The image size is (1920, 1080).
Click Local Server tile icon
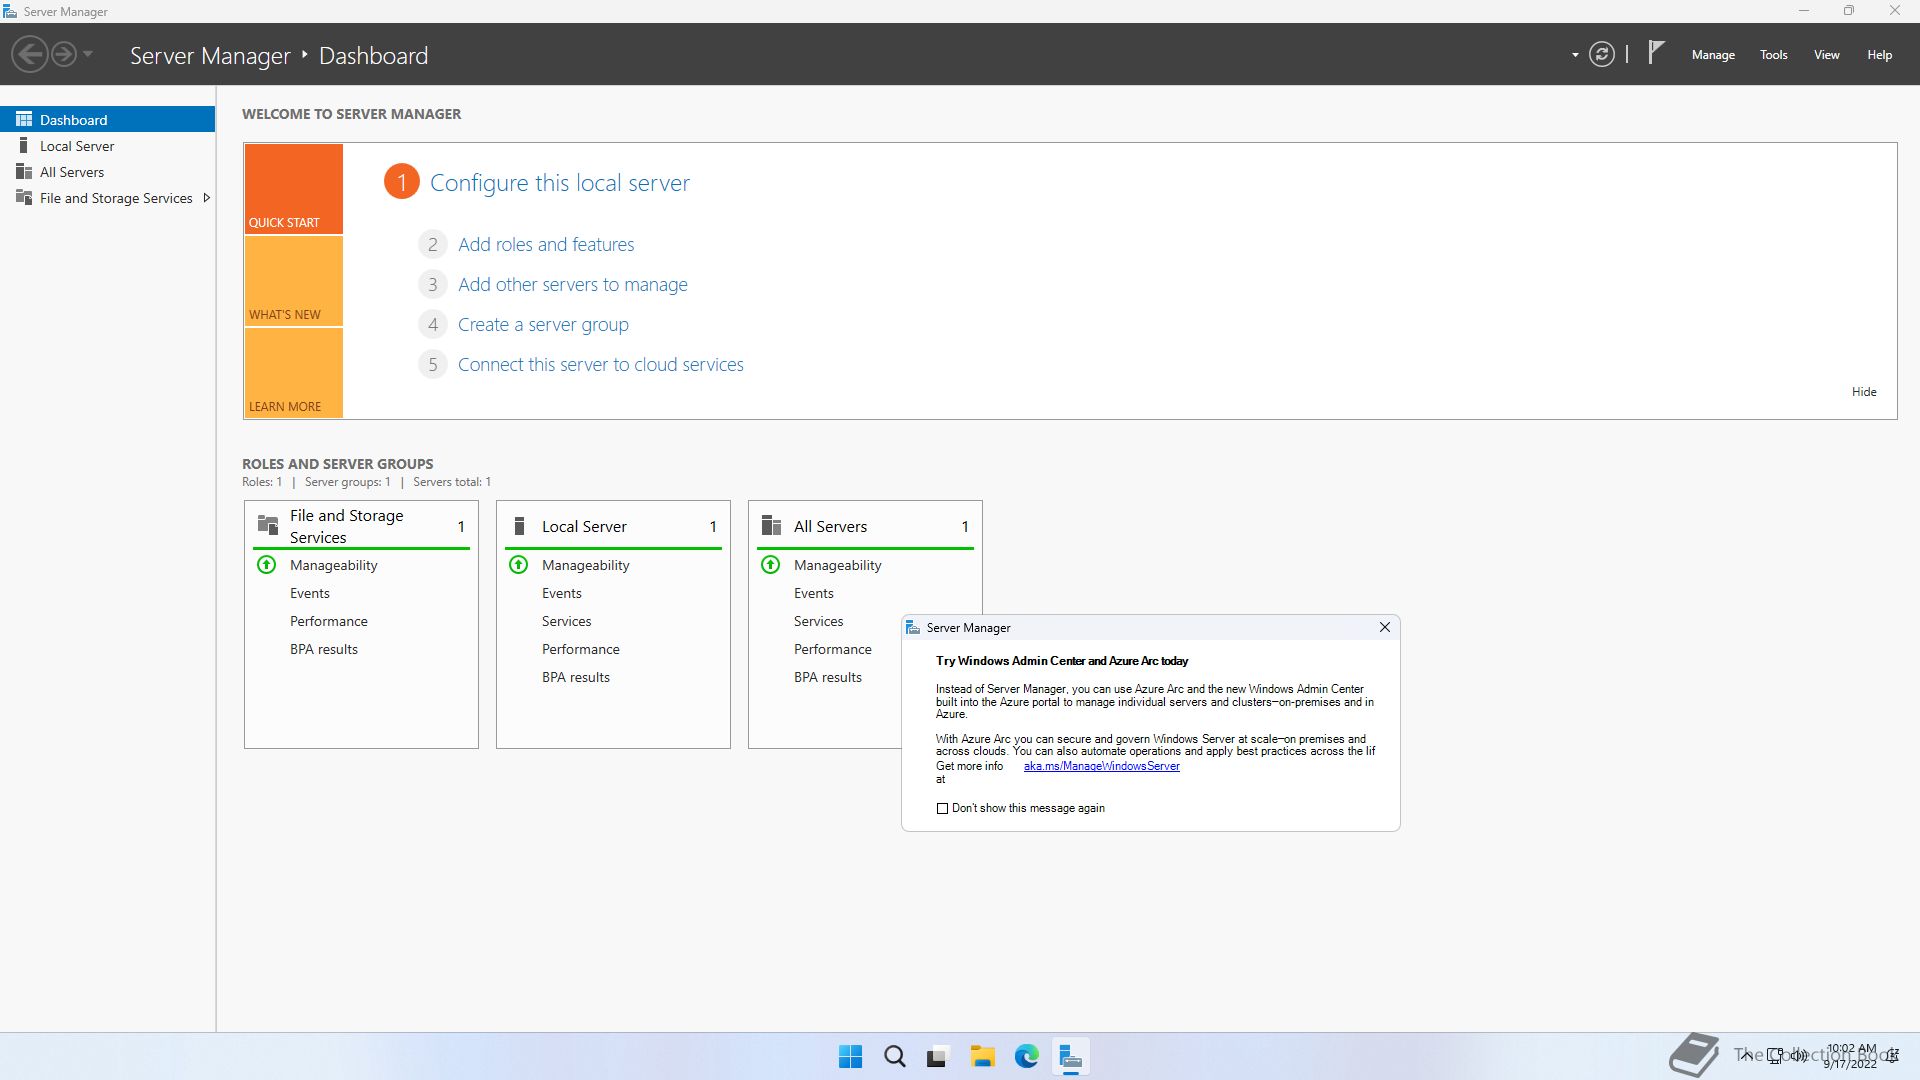pos(519,526)
